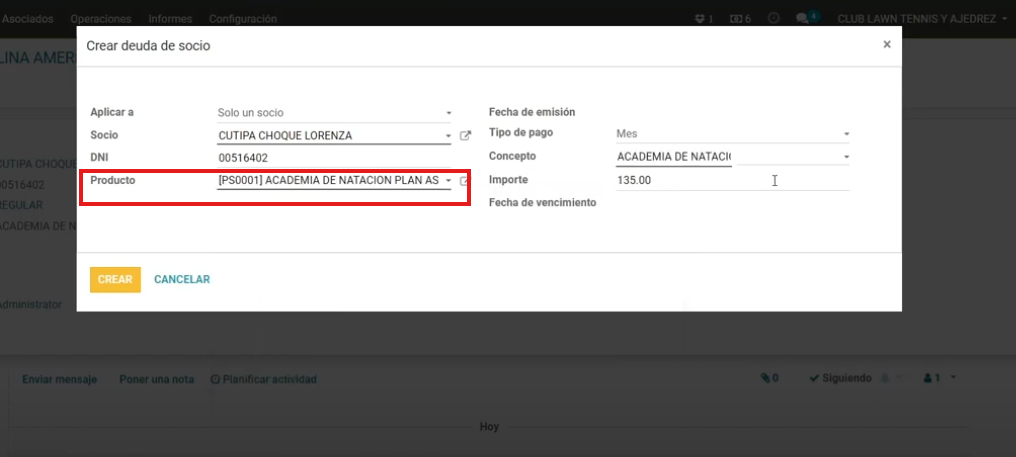
Task: Click the Fecha de emisión label
Action: pyautogui.click(x=532, y=112)
